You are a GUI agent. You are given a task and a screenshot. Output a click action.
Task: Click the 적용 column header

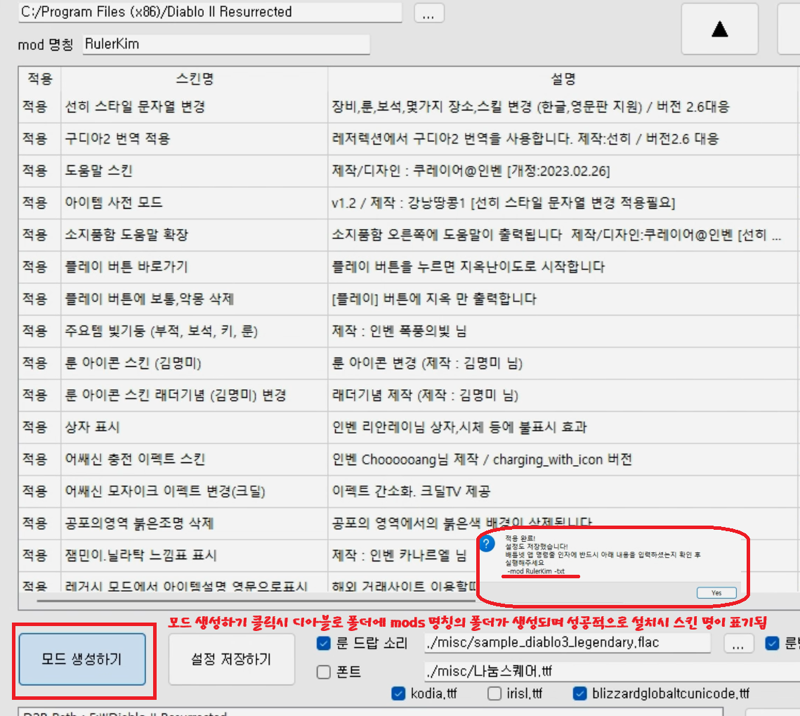point(40,79)
